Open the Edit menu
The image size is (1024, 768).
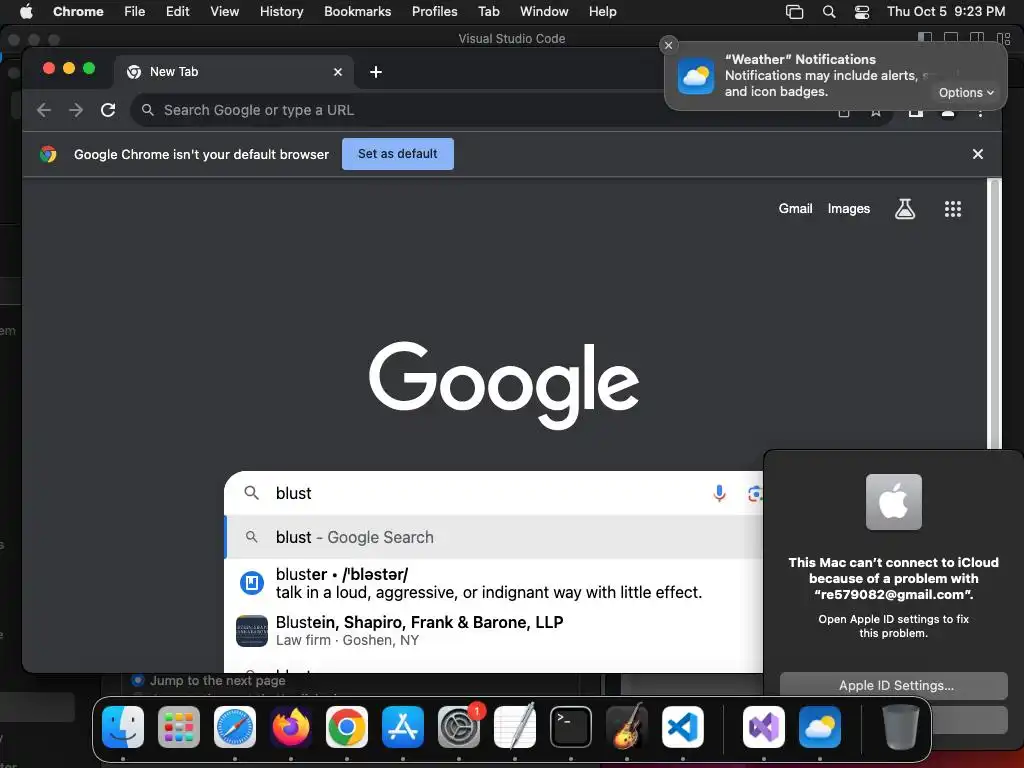(x=177, y=11)
